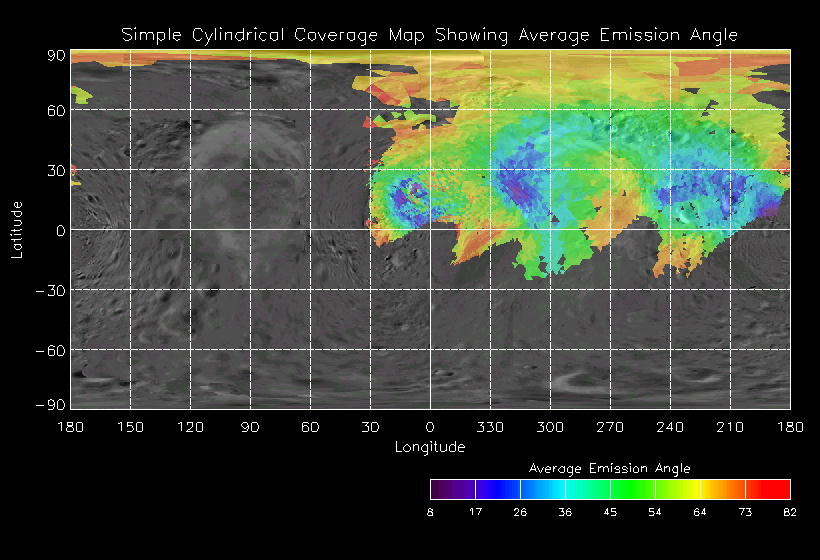This screenshot has width=820, height=560.
Task: Click the 0 latitude tick label
Action: [60, 230]
